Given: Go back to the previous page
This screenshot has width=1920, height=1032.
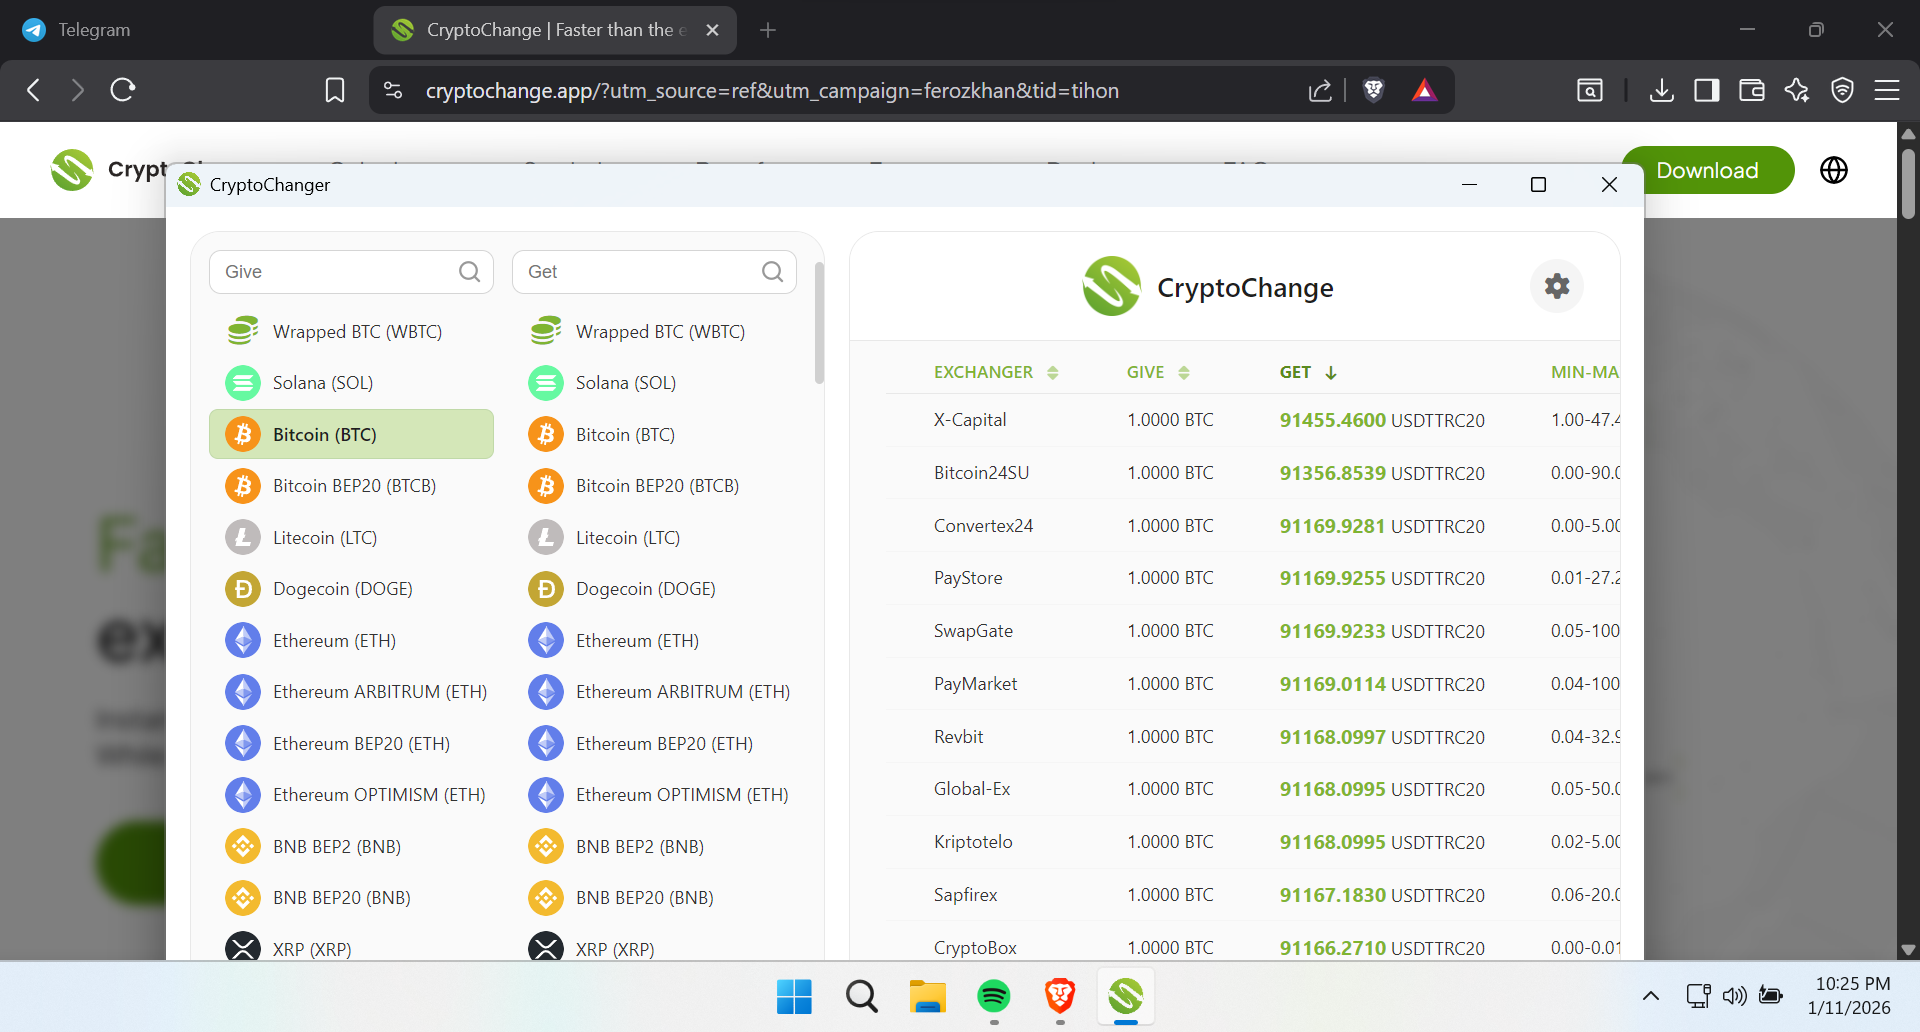Looking at the screenshot, I should point(34,90).
